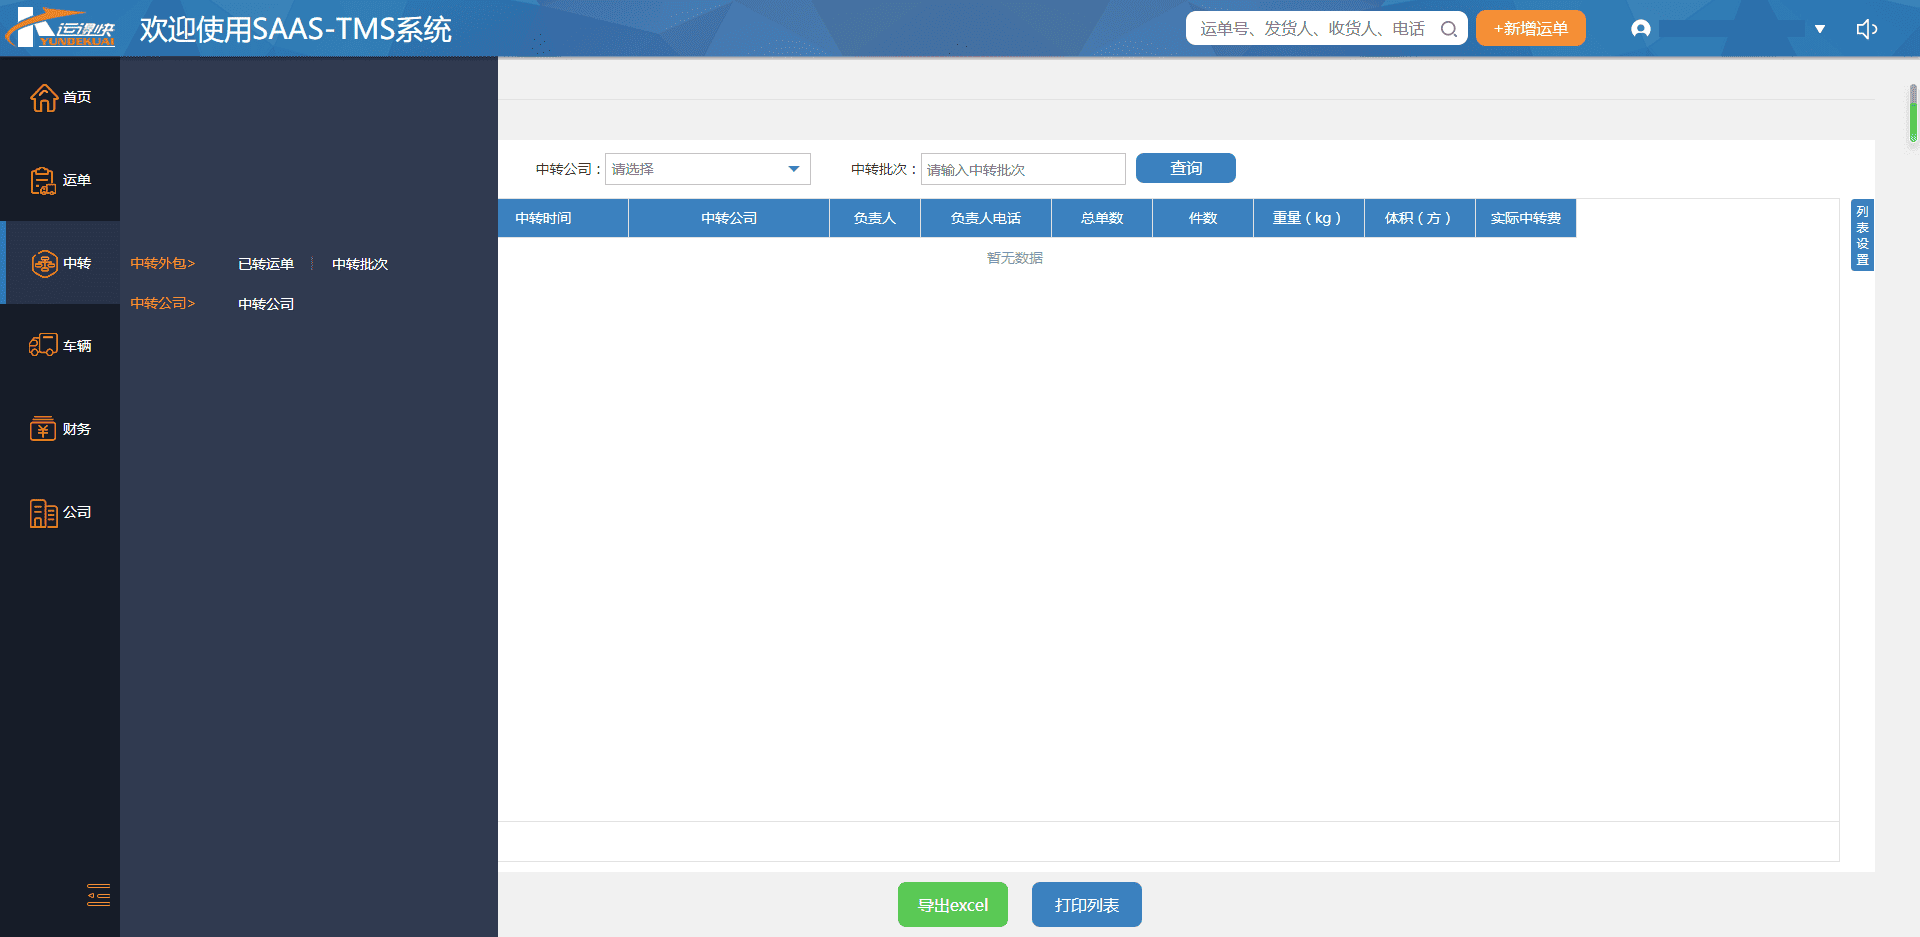Image resolution: width=1920 pixels, height=937 pixels.
Task: Open the waybill (运单) clipboard icon
Action: coord(43,181)
